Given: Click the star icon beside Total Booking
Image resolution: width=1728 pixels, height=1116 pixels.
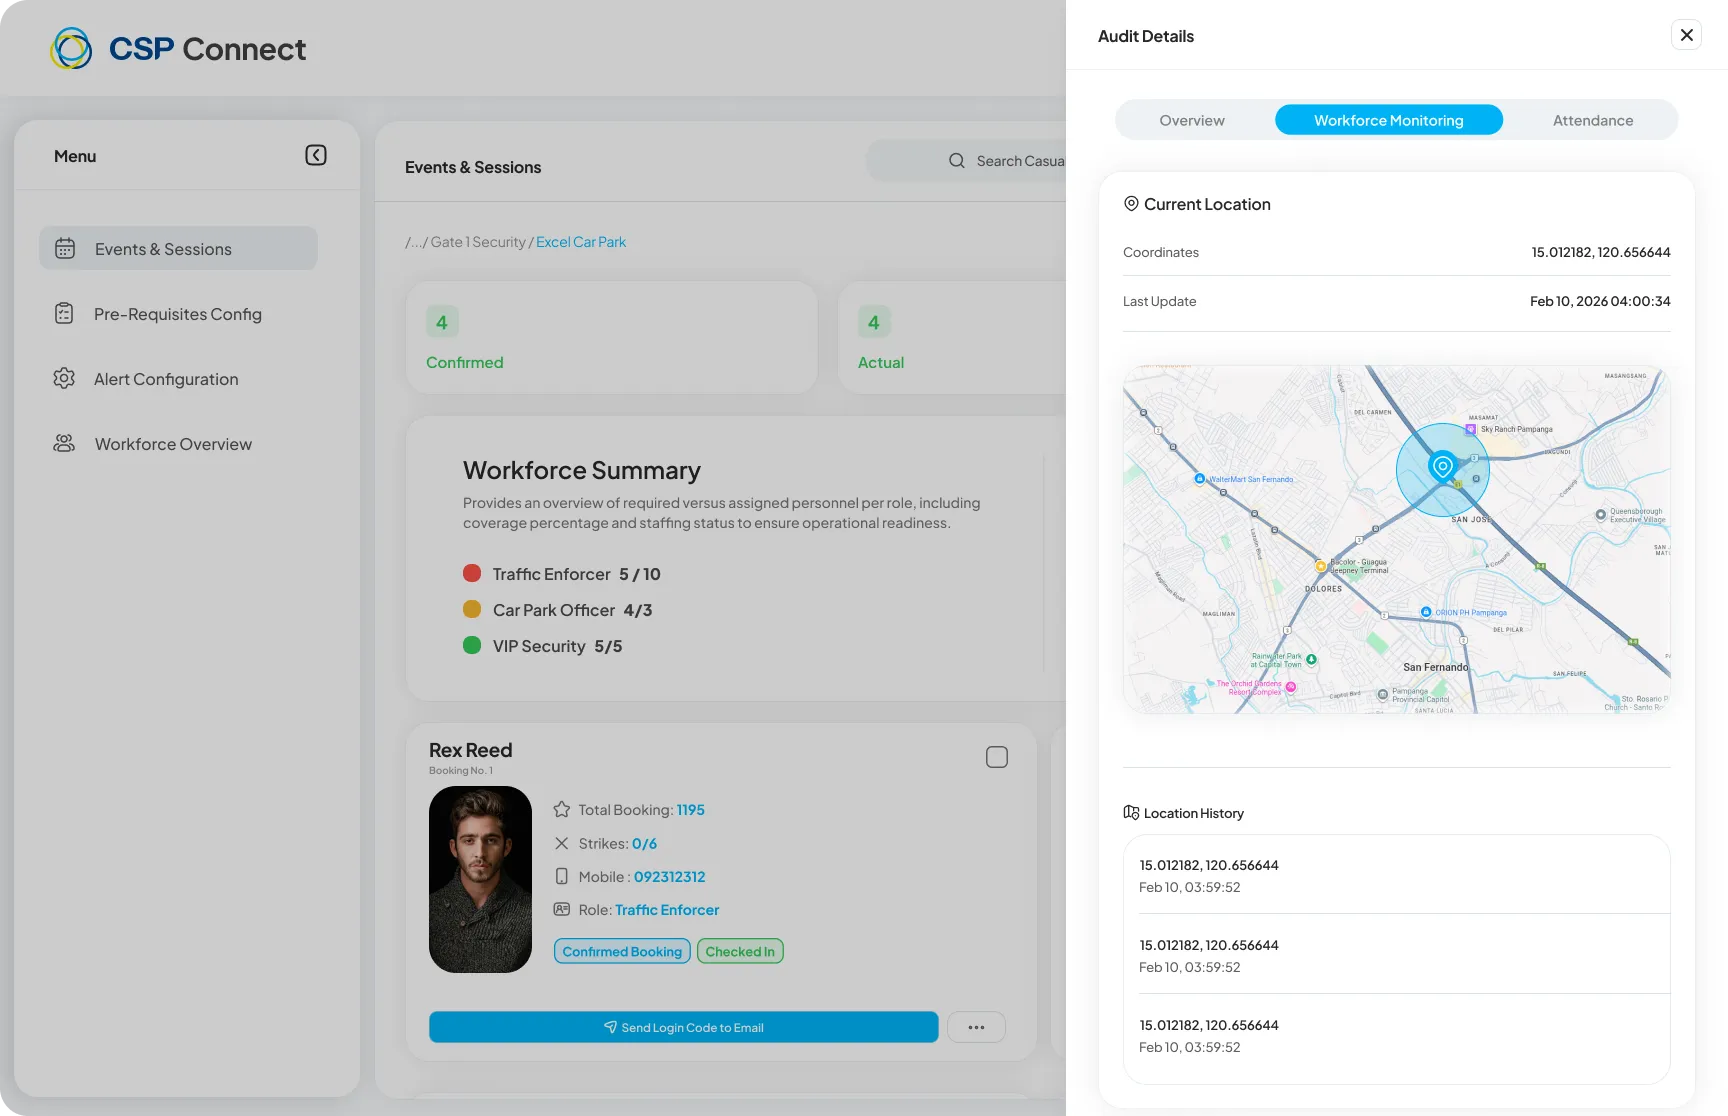Looking at the screenshot, I should click(x=562, y=809).
